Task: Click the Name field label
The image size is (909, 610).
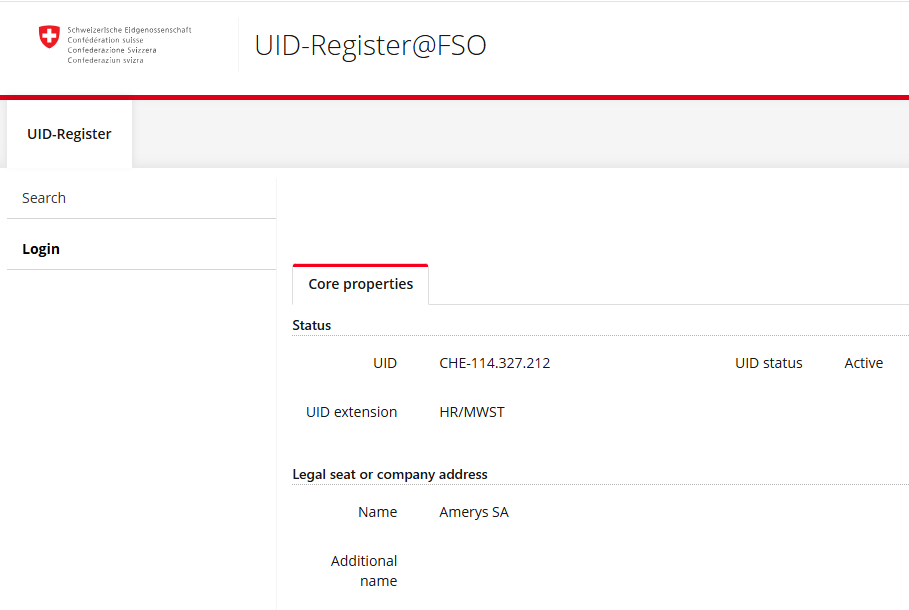Action: [x=377, y=512]
